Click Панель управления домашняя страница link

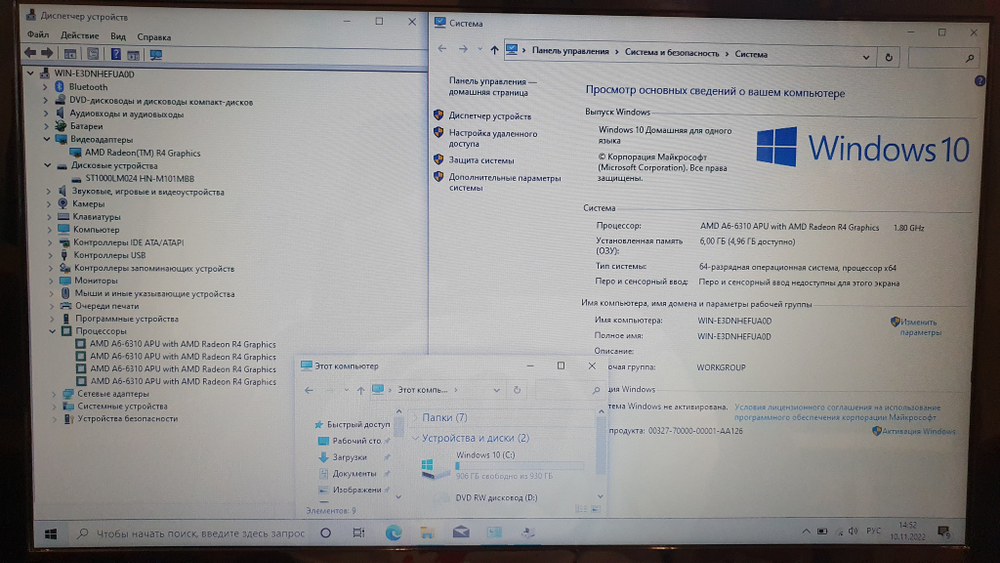[x=492, y=87]
